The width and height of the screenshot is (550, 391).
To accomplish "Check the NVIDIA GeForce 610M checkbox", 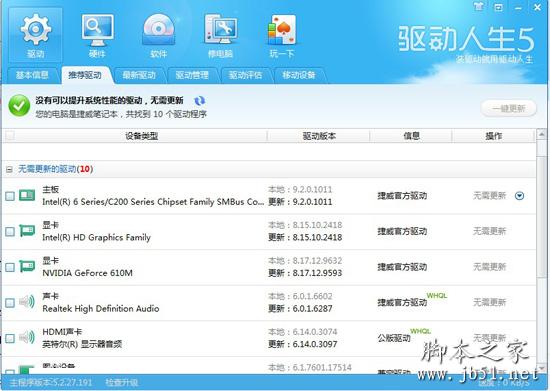I will pyautogui.click(x=10, y=267).
